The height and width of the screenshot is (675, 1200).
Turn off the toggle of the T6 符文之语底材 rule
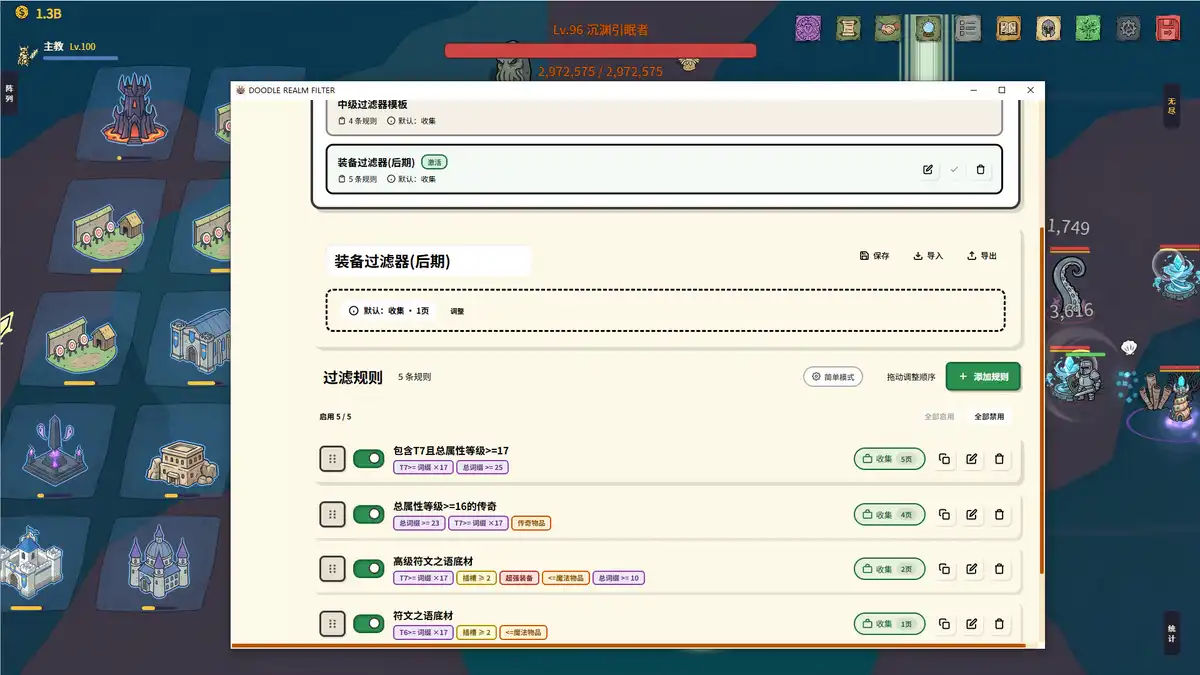(369, 624)
